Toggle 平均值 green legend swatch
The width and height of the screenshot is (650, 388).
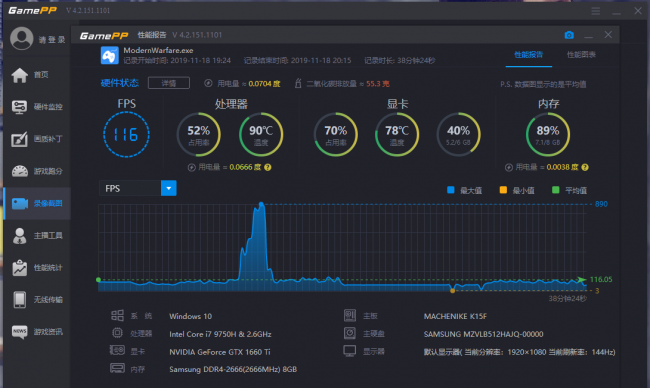pyautogui.click(x=556, y=190)
